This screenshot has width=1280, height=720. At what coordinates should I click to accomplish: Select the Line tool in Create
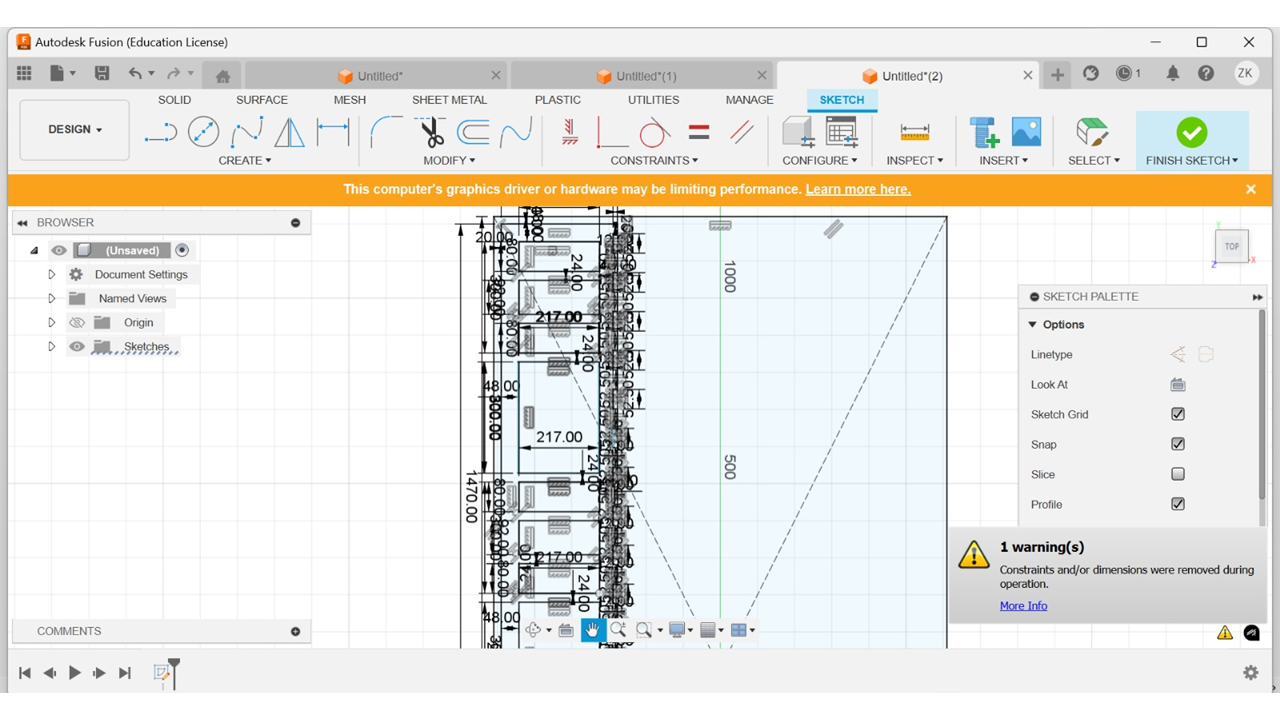[x=160, y=132]
